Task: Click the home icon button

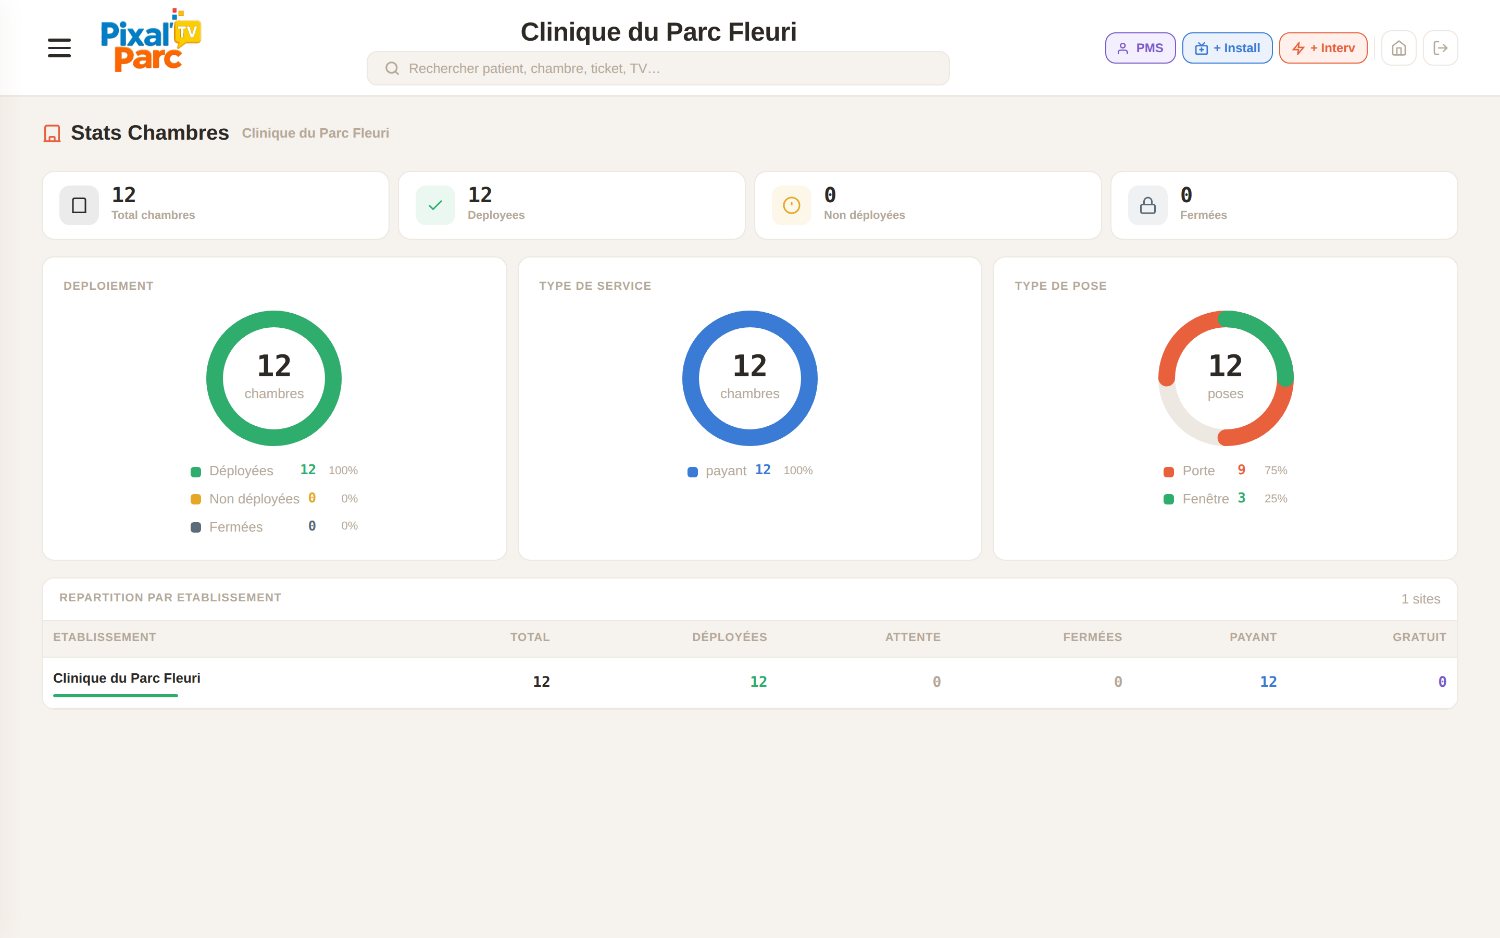Action: point(1399,48)
